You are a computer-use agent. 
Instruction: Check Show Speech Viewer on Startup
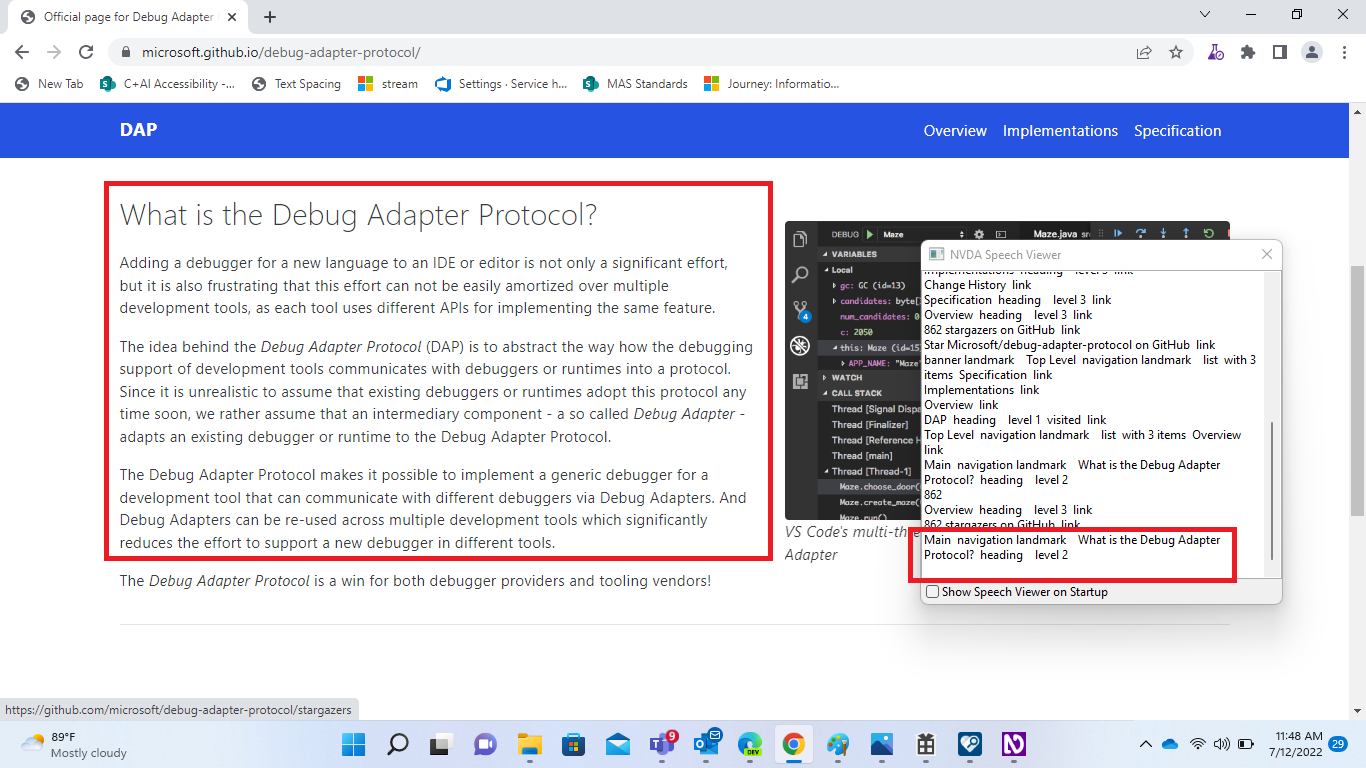(x=932, y=591)
